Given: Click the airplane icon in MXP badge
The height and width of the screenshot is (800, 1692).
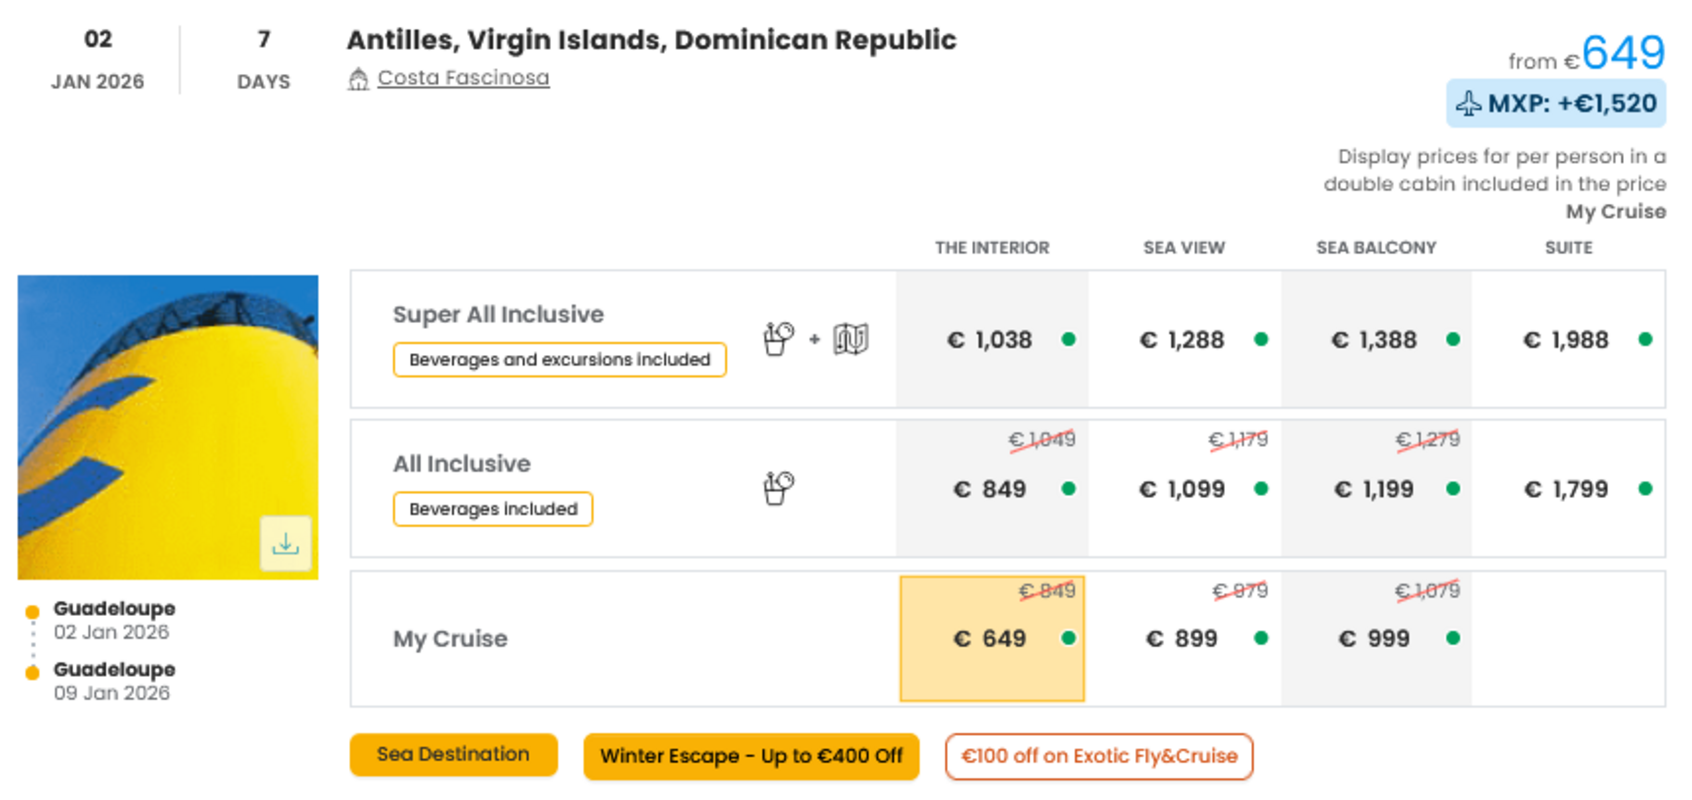Looking at the screenshot, I should (x=1468, y=104).
